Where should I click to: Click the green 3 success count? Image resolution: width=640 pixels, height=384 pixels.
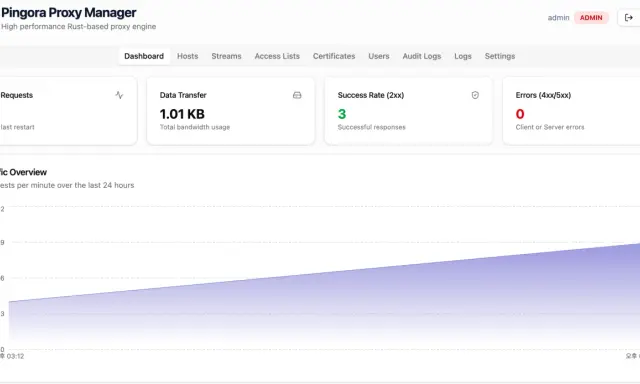click(342, 114)
